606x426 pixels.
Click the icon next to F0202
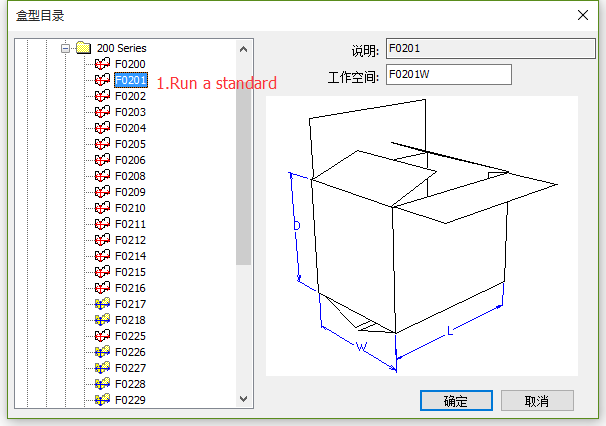[x=102, y=96]
